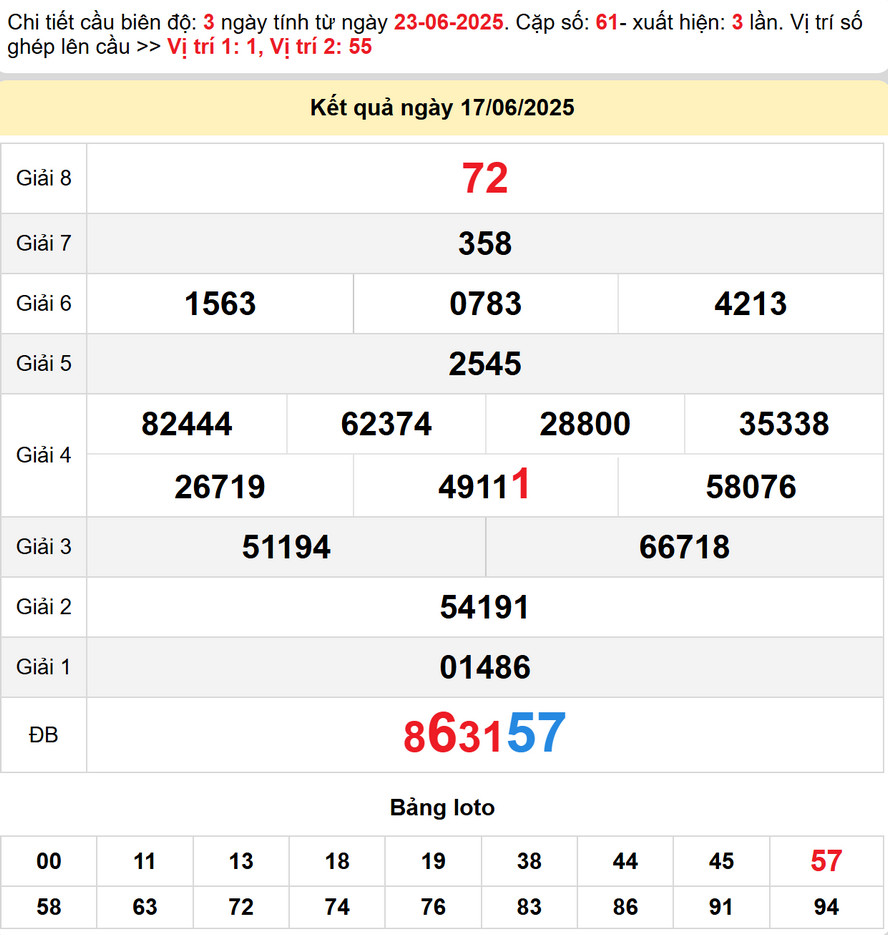
Task: Click the 'Giải 6' row label
Action: (x=44, y=304)
